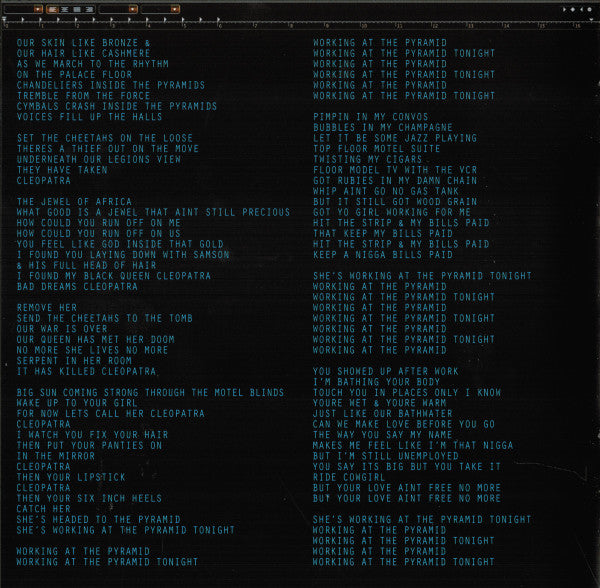Click the line "HOW COULD YOU RUN OFF ON US"

coord(98,233)
